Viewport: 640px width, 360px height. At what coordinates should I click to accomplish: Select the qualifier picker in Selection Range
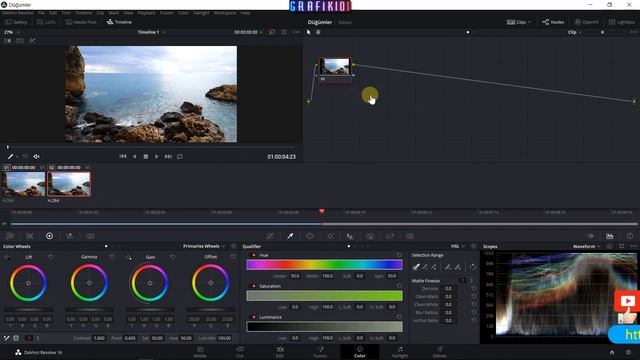[416, 267]
